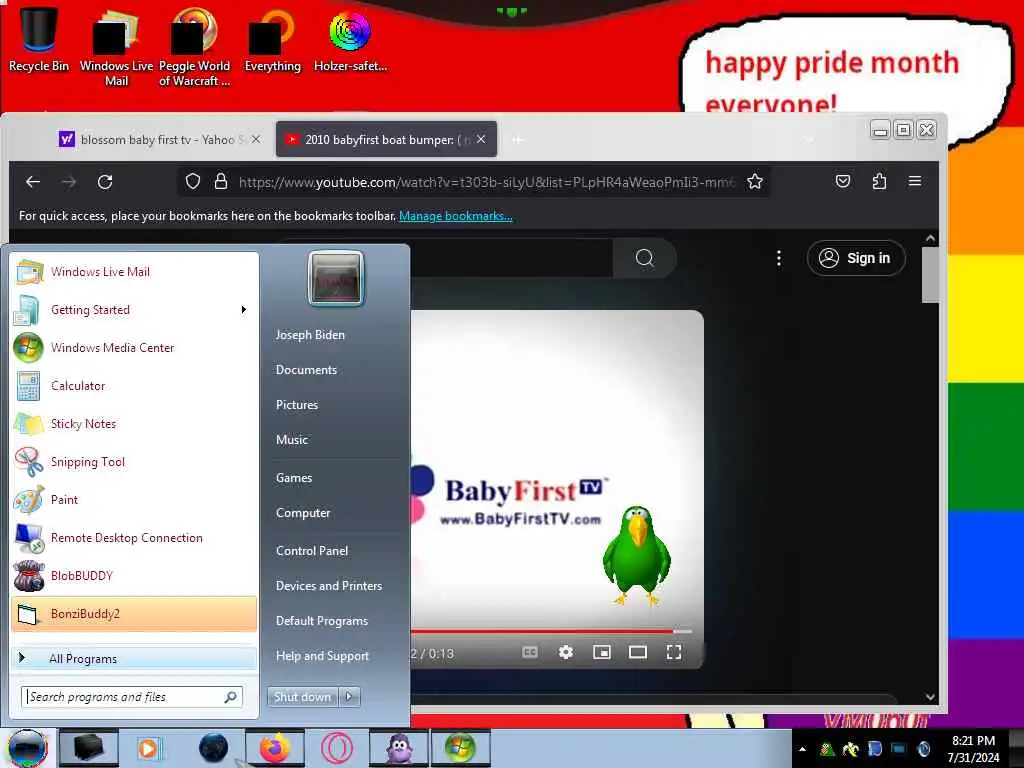The image size is (1024, 768).
Task: Click purple Bonzi gorilla taskbar icon
Action: click(399, 748)
